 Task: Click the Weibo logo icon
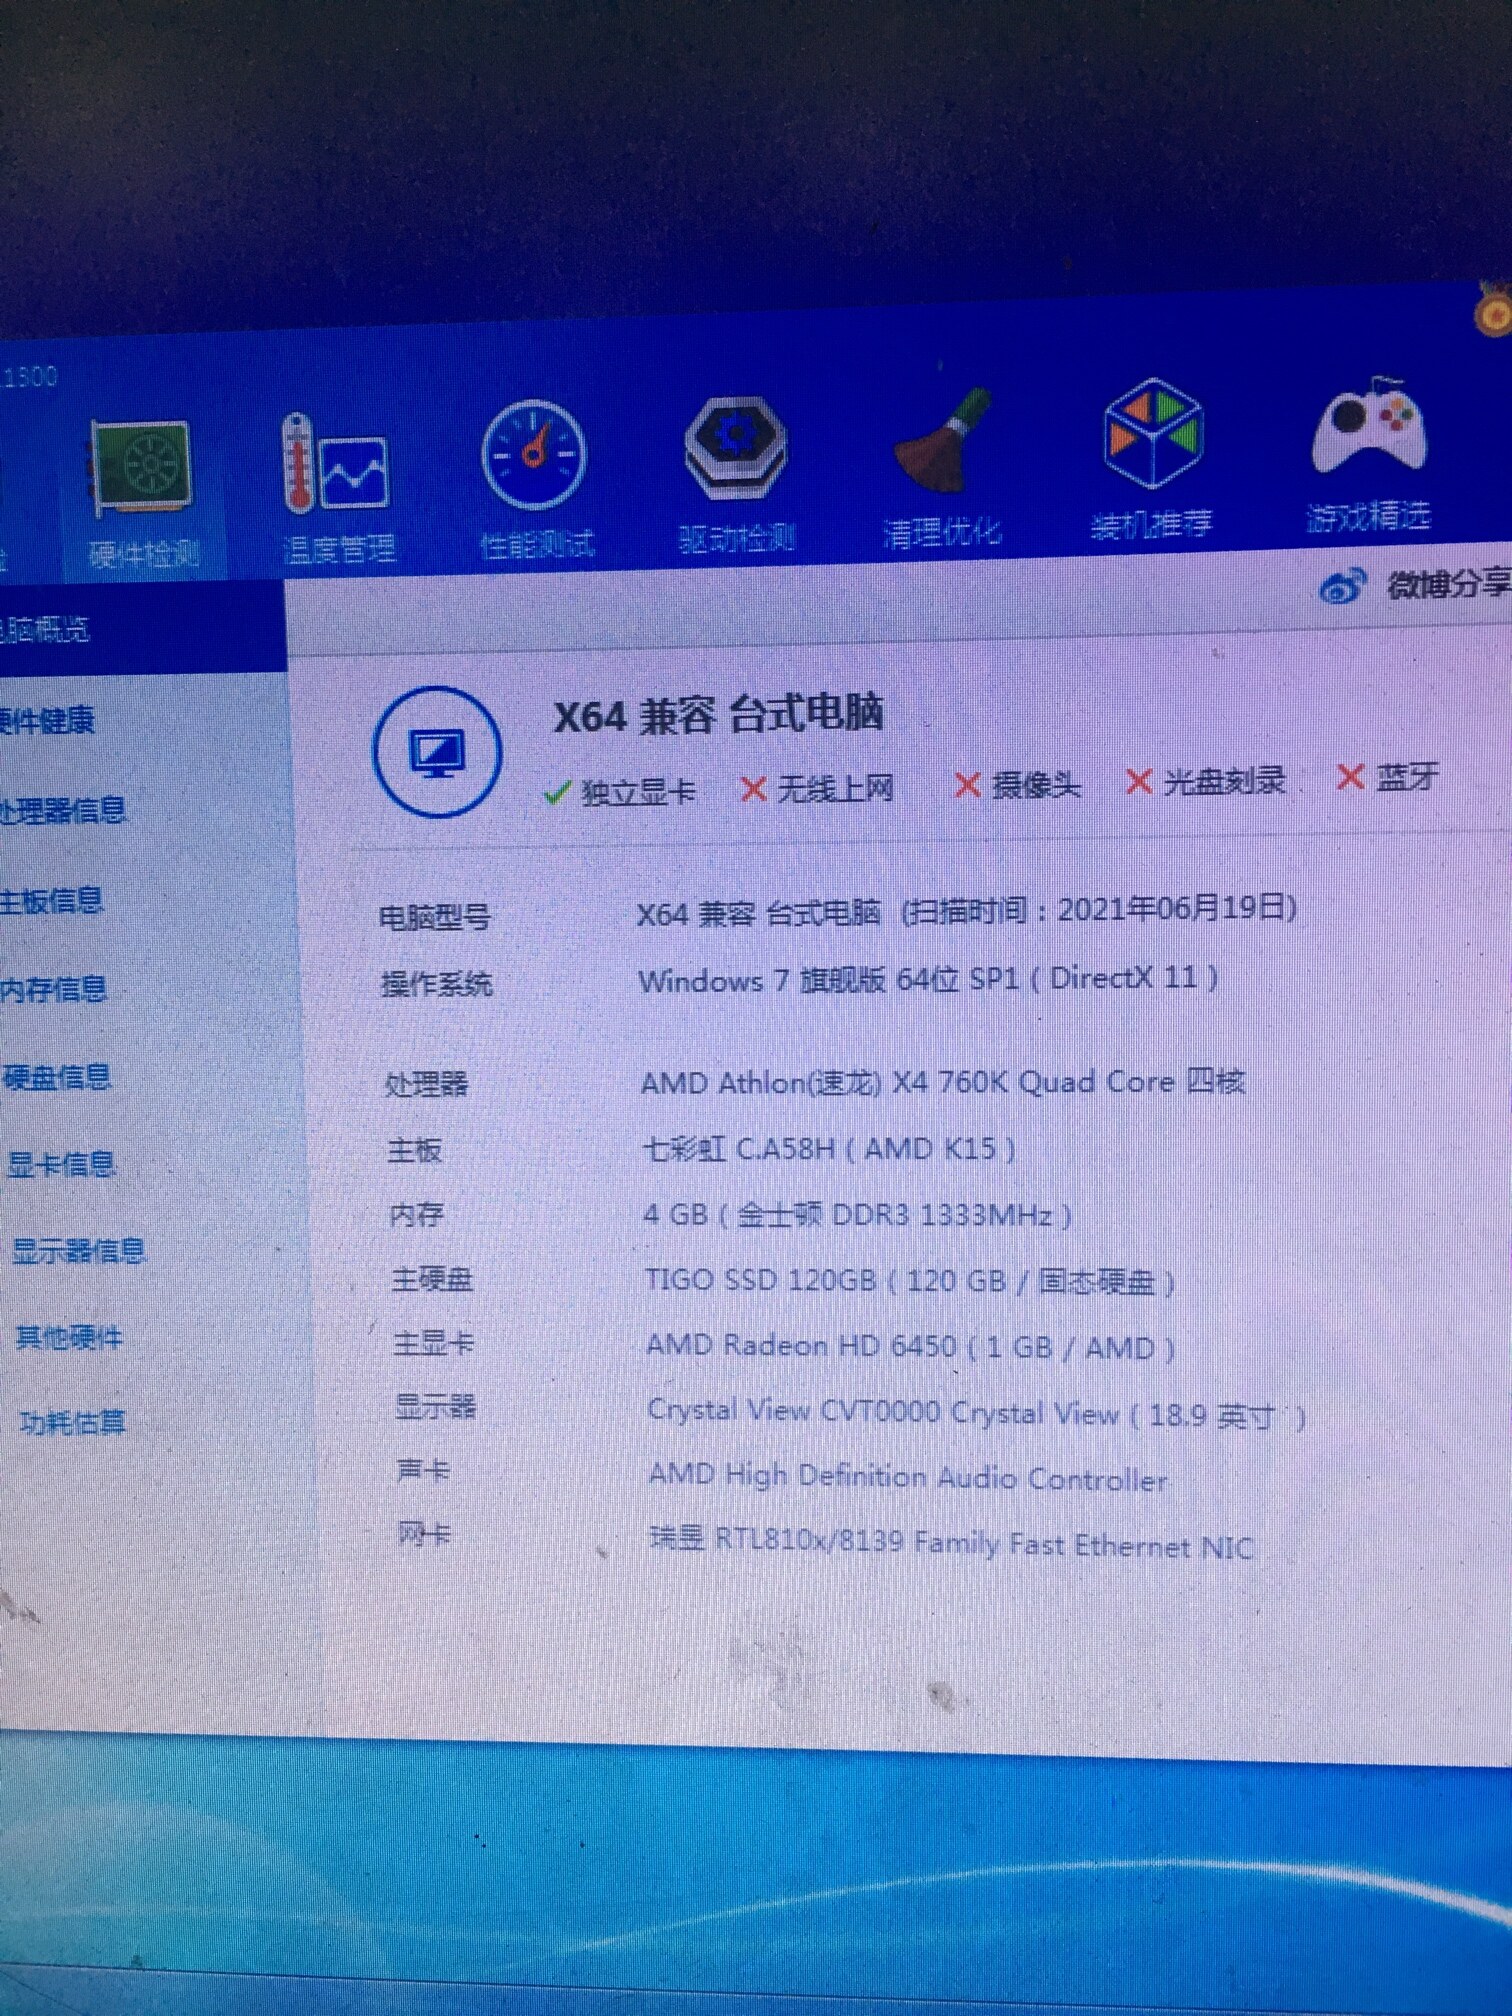[1341, 587]
